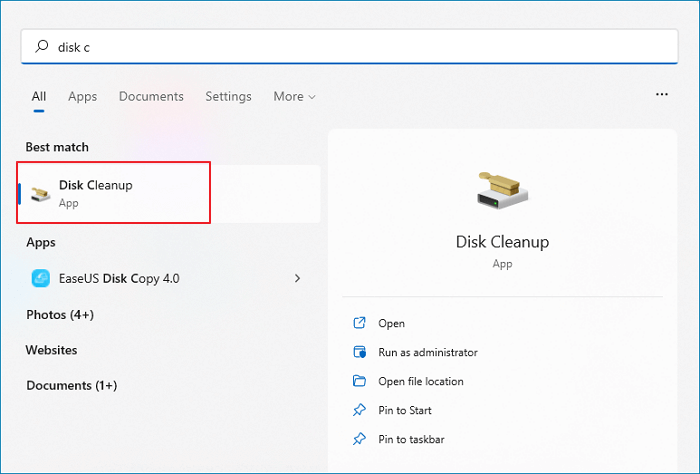Expand the Photos (4+) results section
This screenshot has height=474, width=700.
click(x=58, y=314)
